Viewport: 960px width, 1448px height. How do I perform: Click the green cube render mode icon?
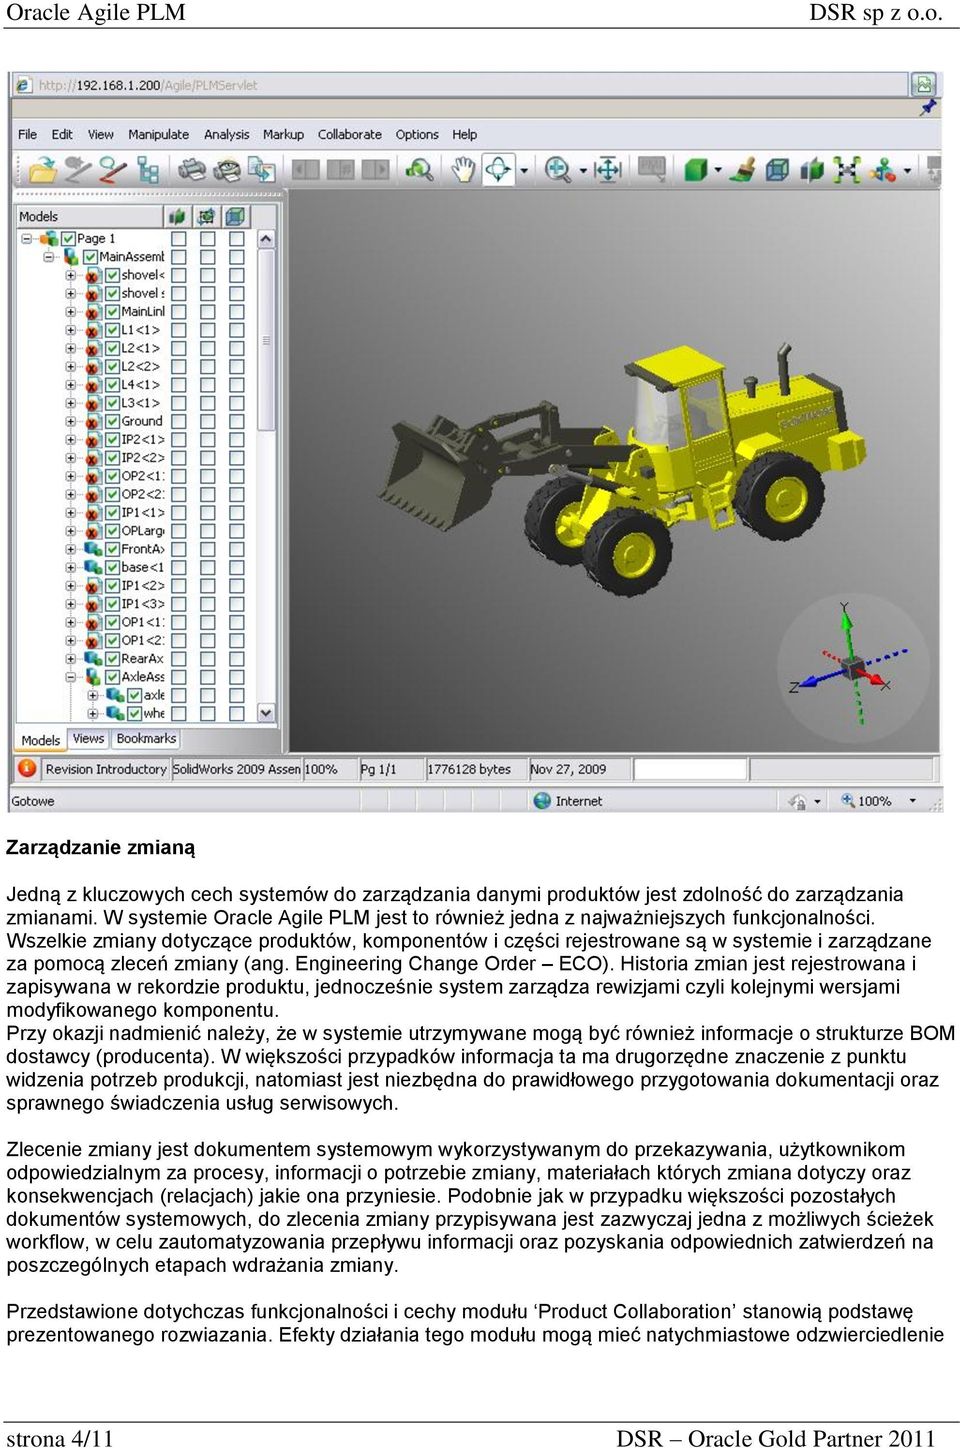[x=696, y=170]
